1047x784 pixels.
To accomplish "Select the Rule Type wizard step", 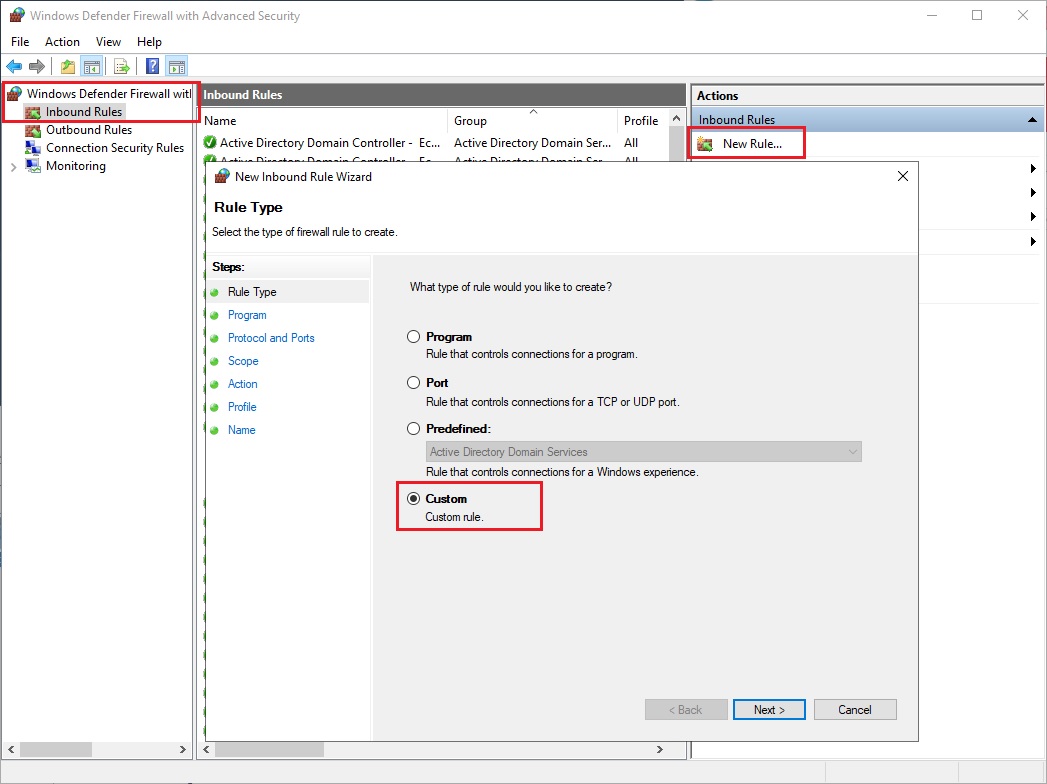I will point(252,292).
